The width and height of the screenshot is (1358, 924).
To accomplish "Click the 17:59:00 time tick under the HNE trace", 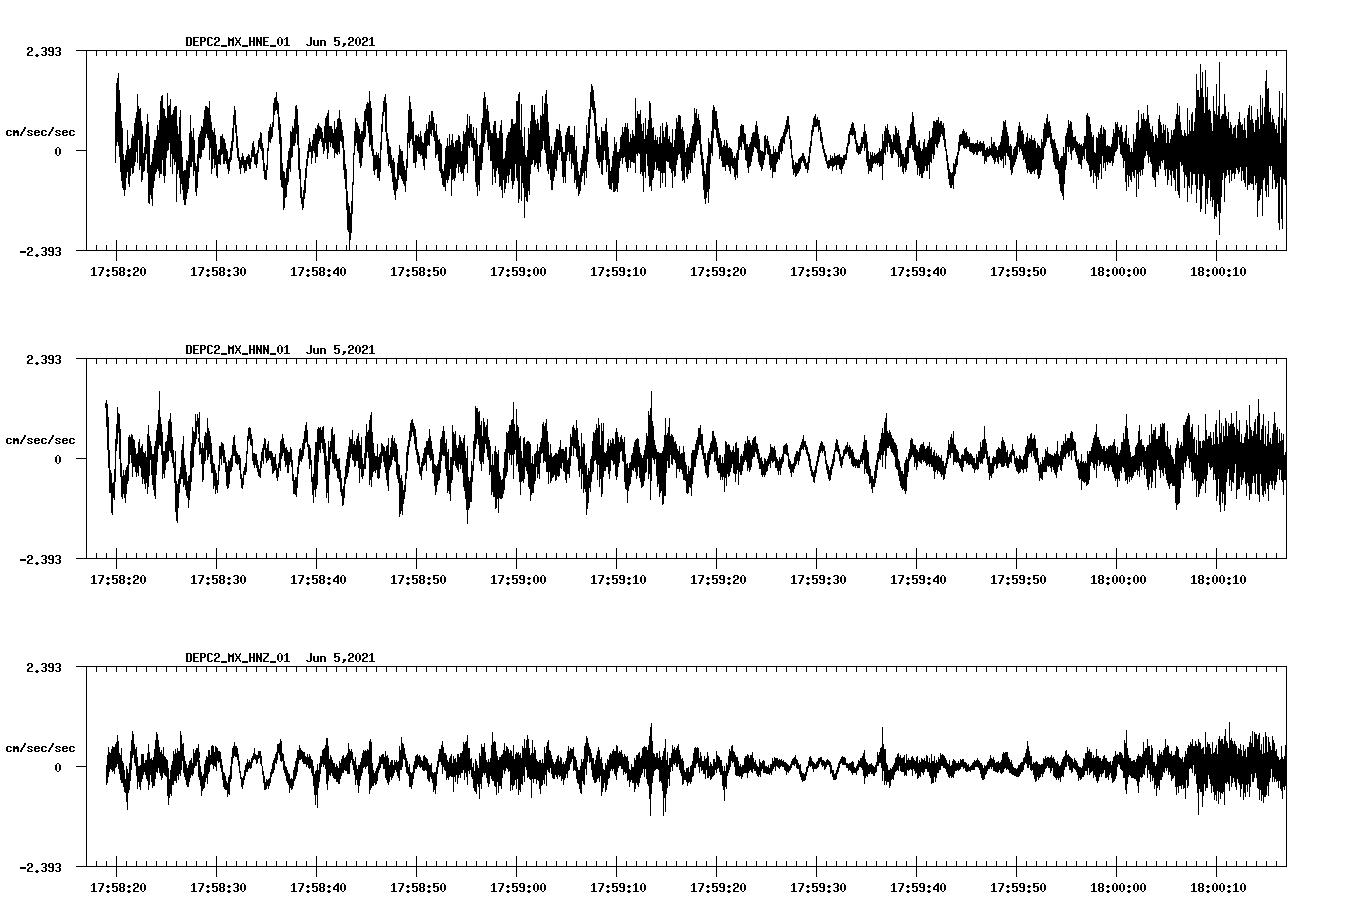I will pyautogui.click(x=517, y=269).
